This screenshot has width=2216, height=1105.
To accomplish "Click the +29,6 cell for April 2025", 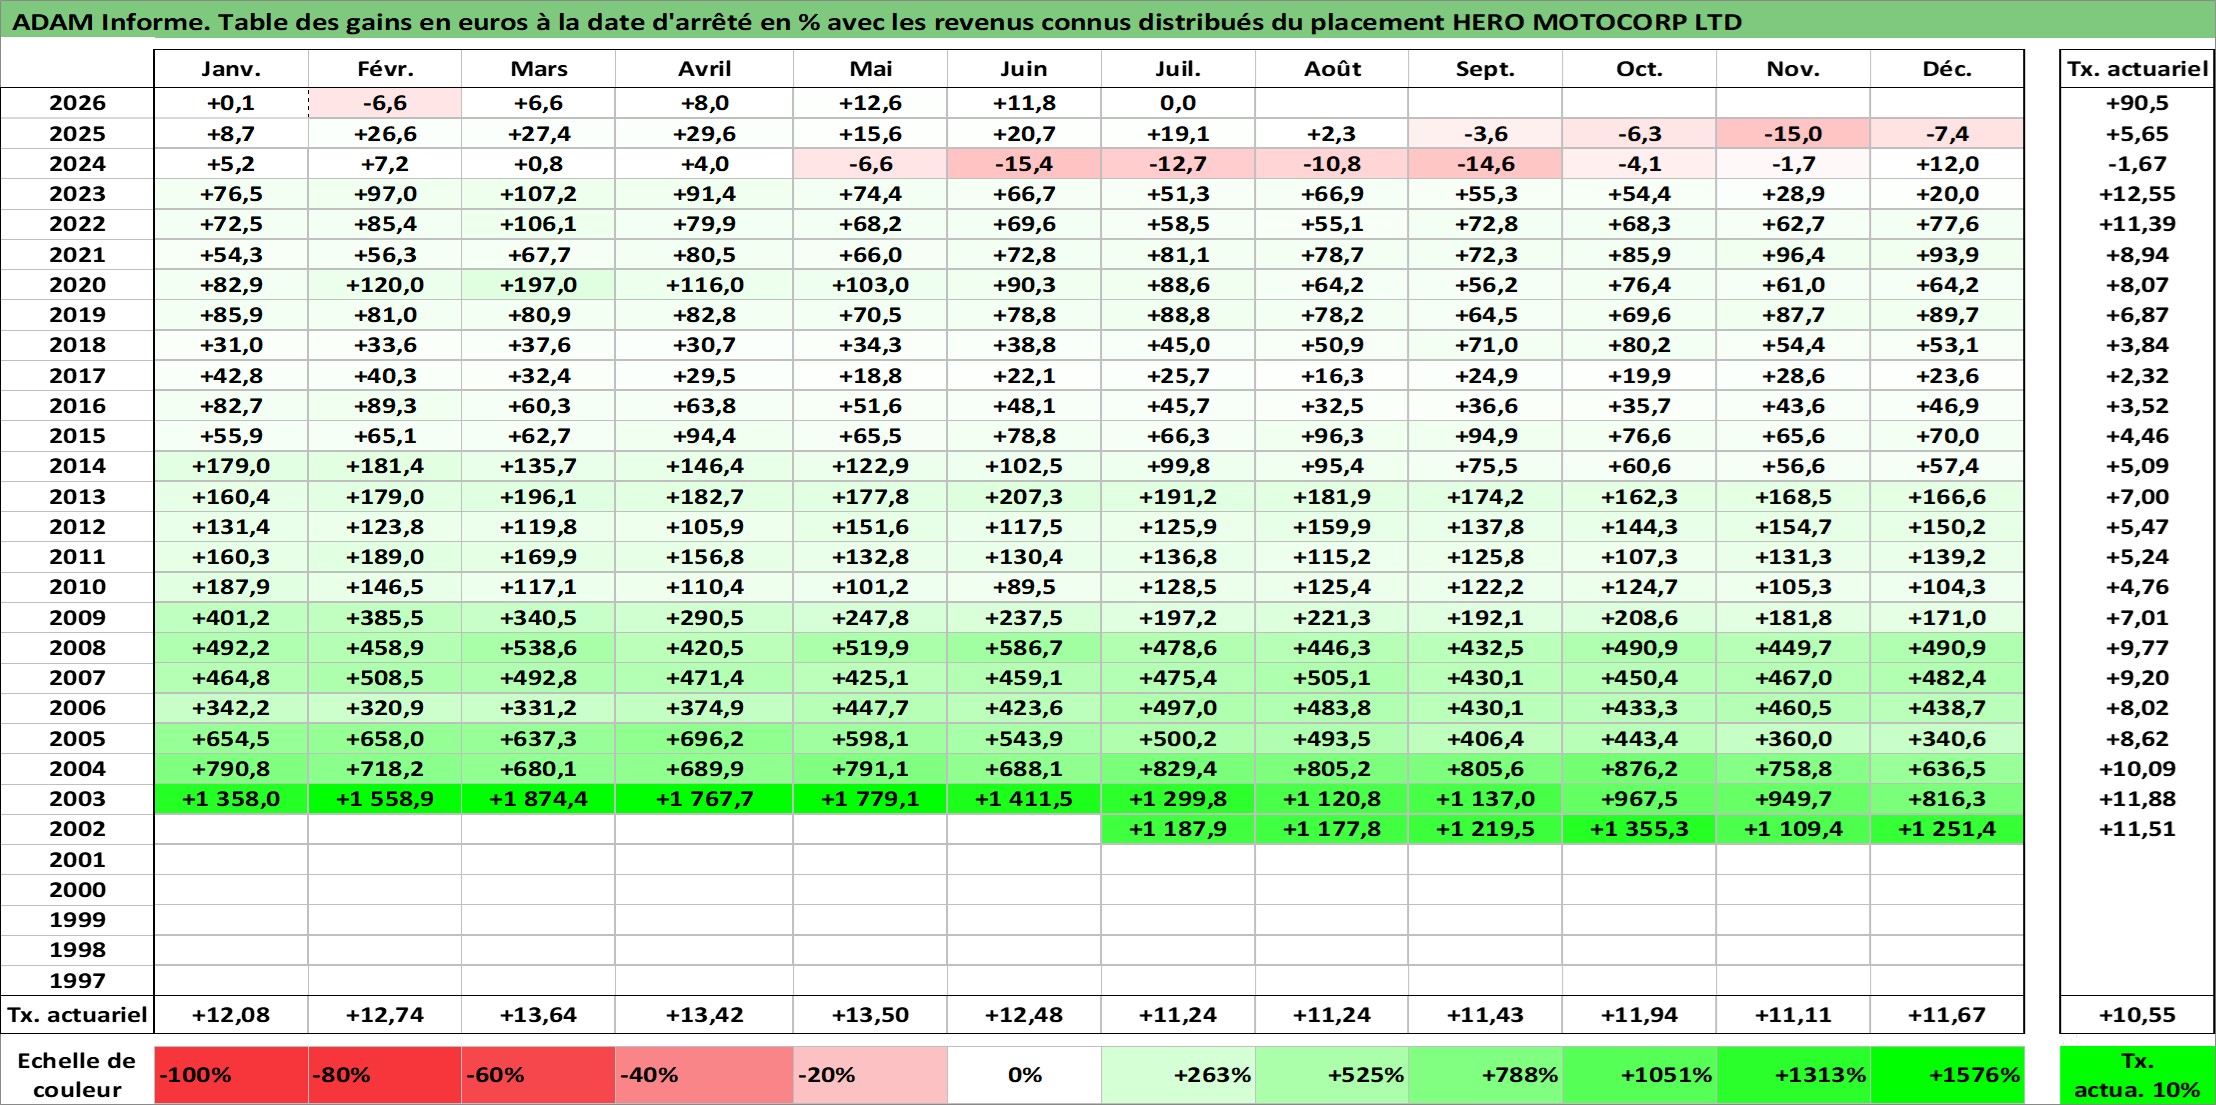I will tap(704, 134).
